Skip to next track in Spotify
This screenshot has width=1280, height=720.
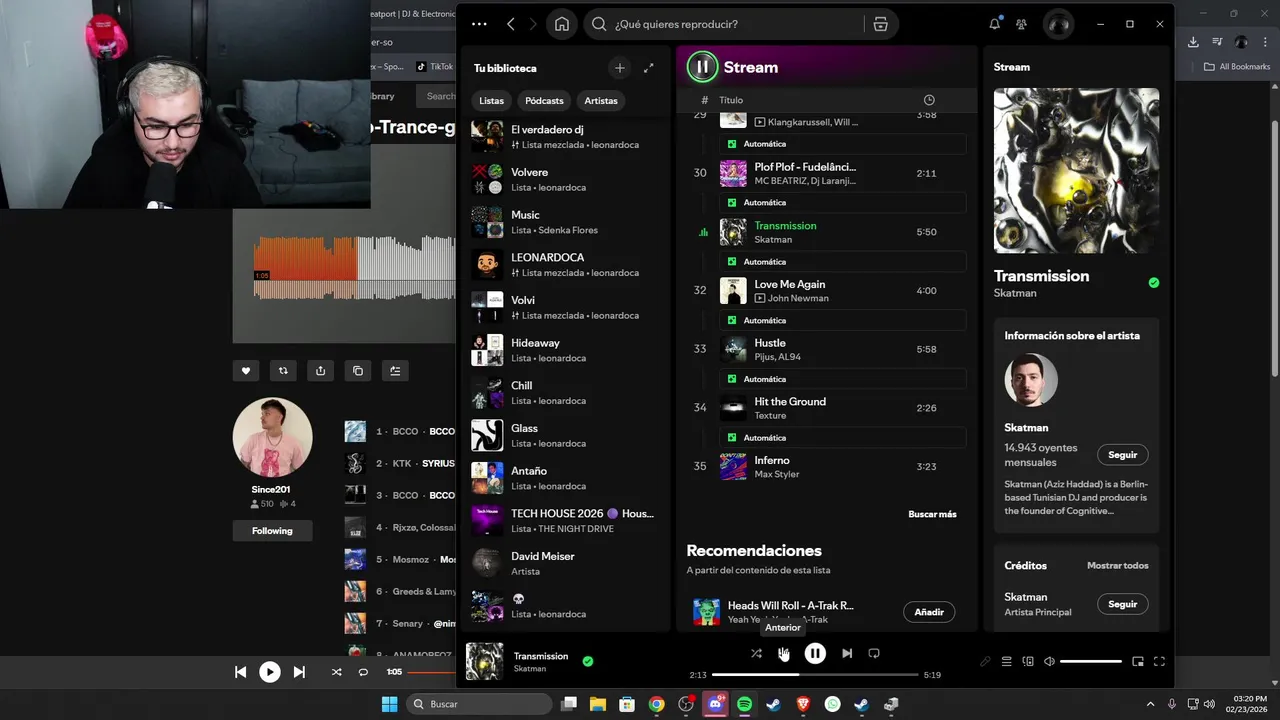(847, 653)
